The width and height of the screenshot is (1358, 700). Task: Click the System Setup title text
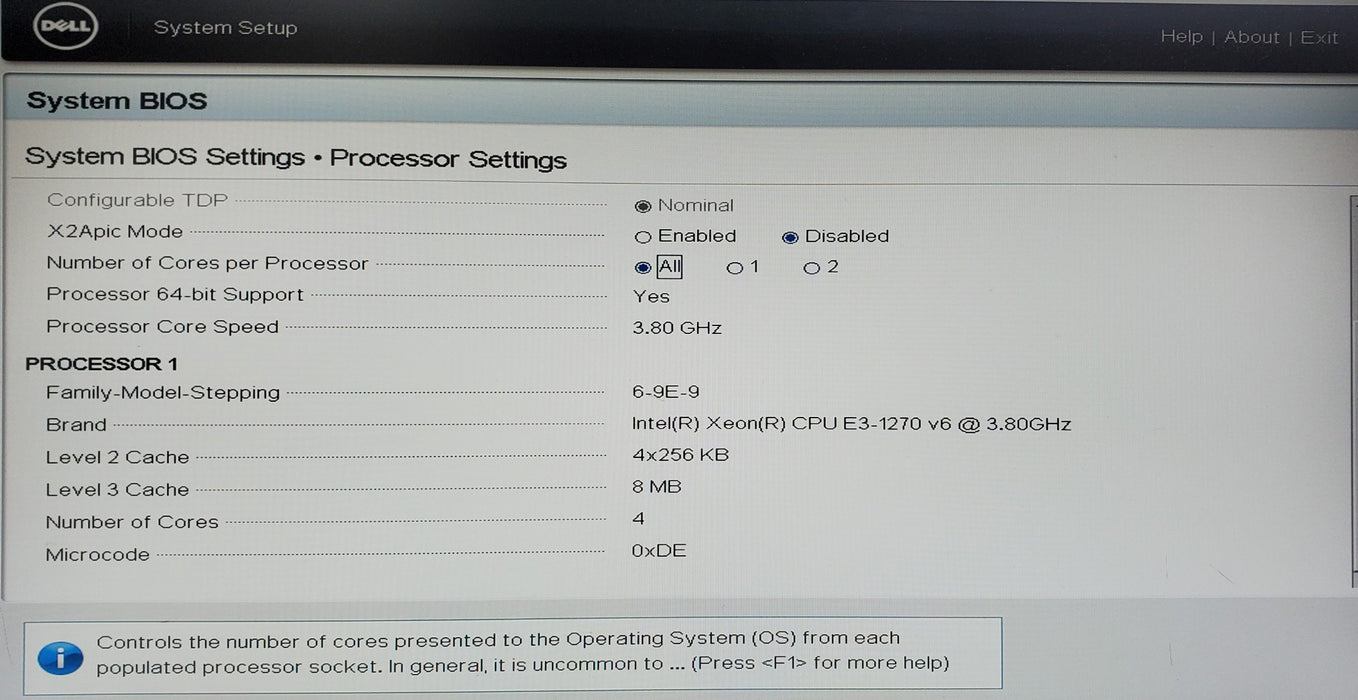226,28
